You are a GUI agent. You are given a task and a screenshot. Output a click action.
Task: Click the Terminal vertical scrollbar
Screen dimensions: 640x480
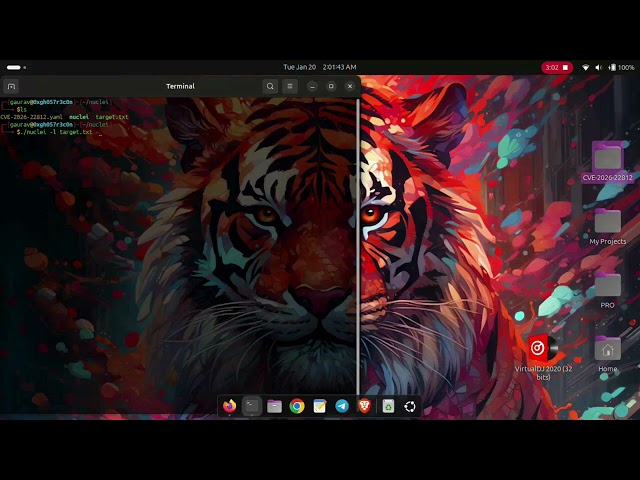(358, 247)
